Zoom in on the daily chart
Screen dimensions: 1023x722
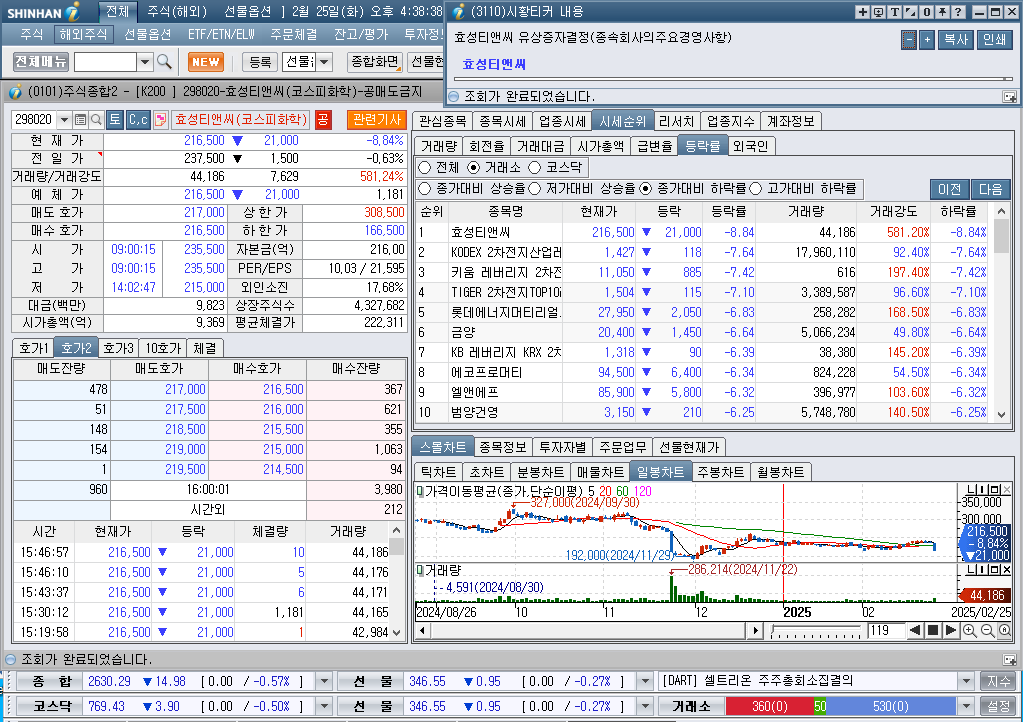pyautogui.click(x=970, y=631)
